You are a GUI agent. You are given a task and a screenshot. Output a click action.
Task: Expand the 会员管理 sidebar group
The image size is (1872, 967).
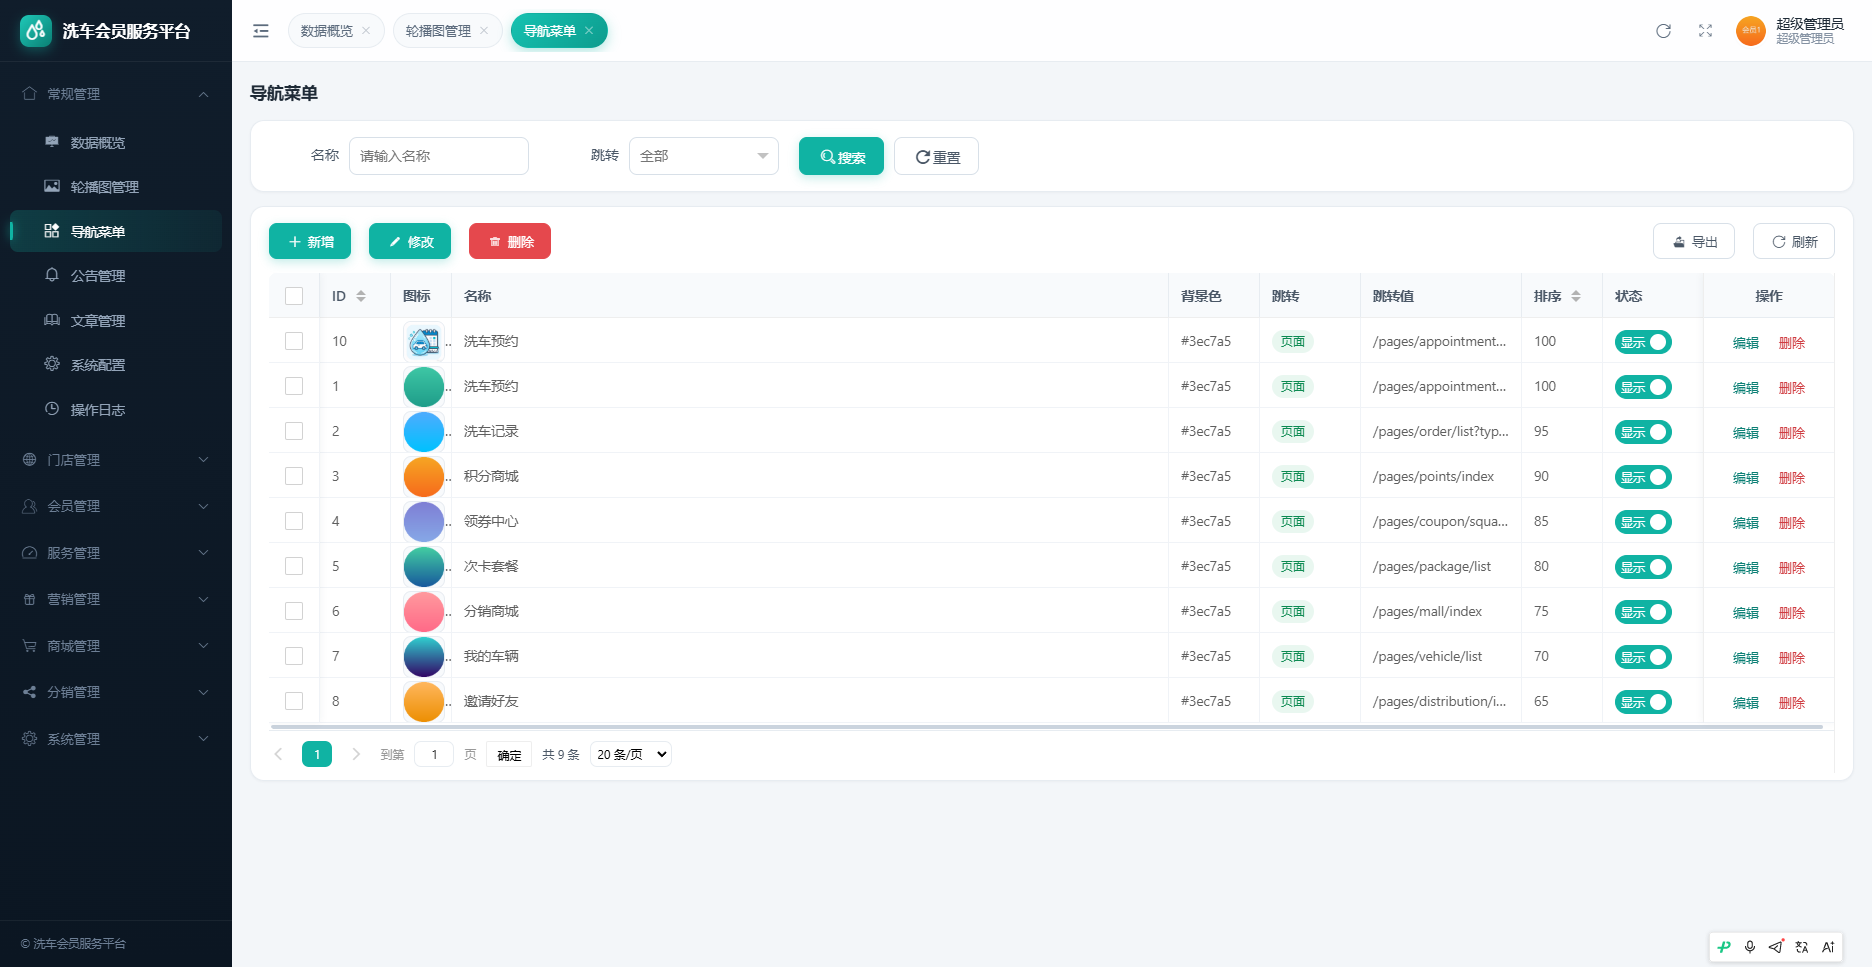[x=116, y=506]
